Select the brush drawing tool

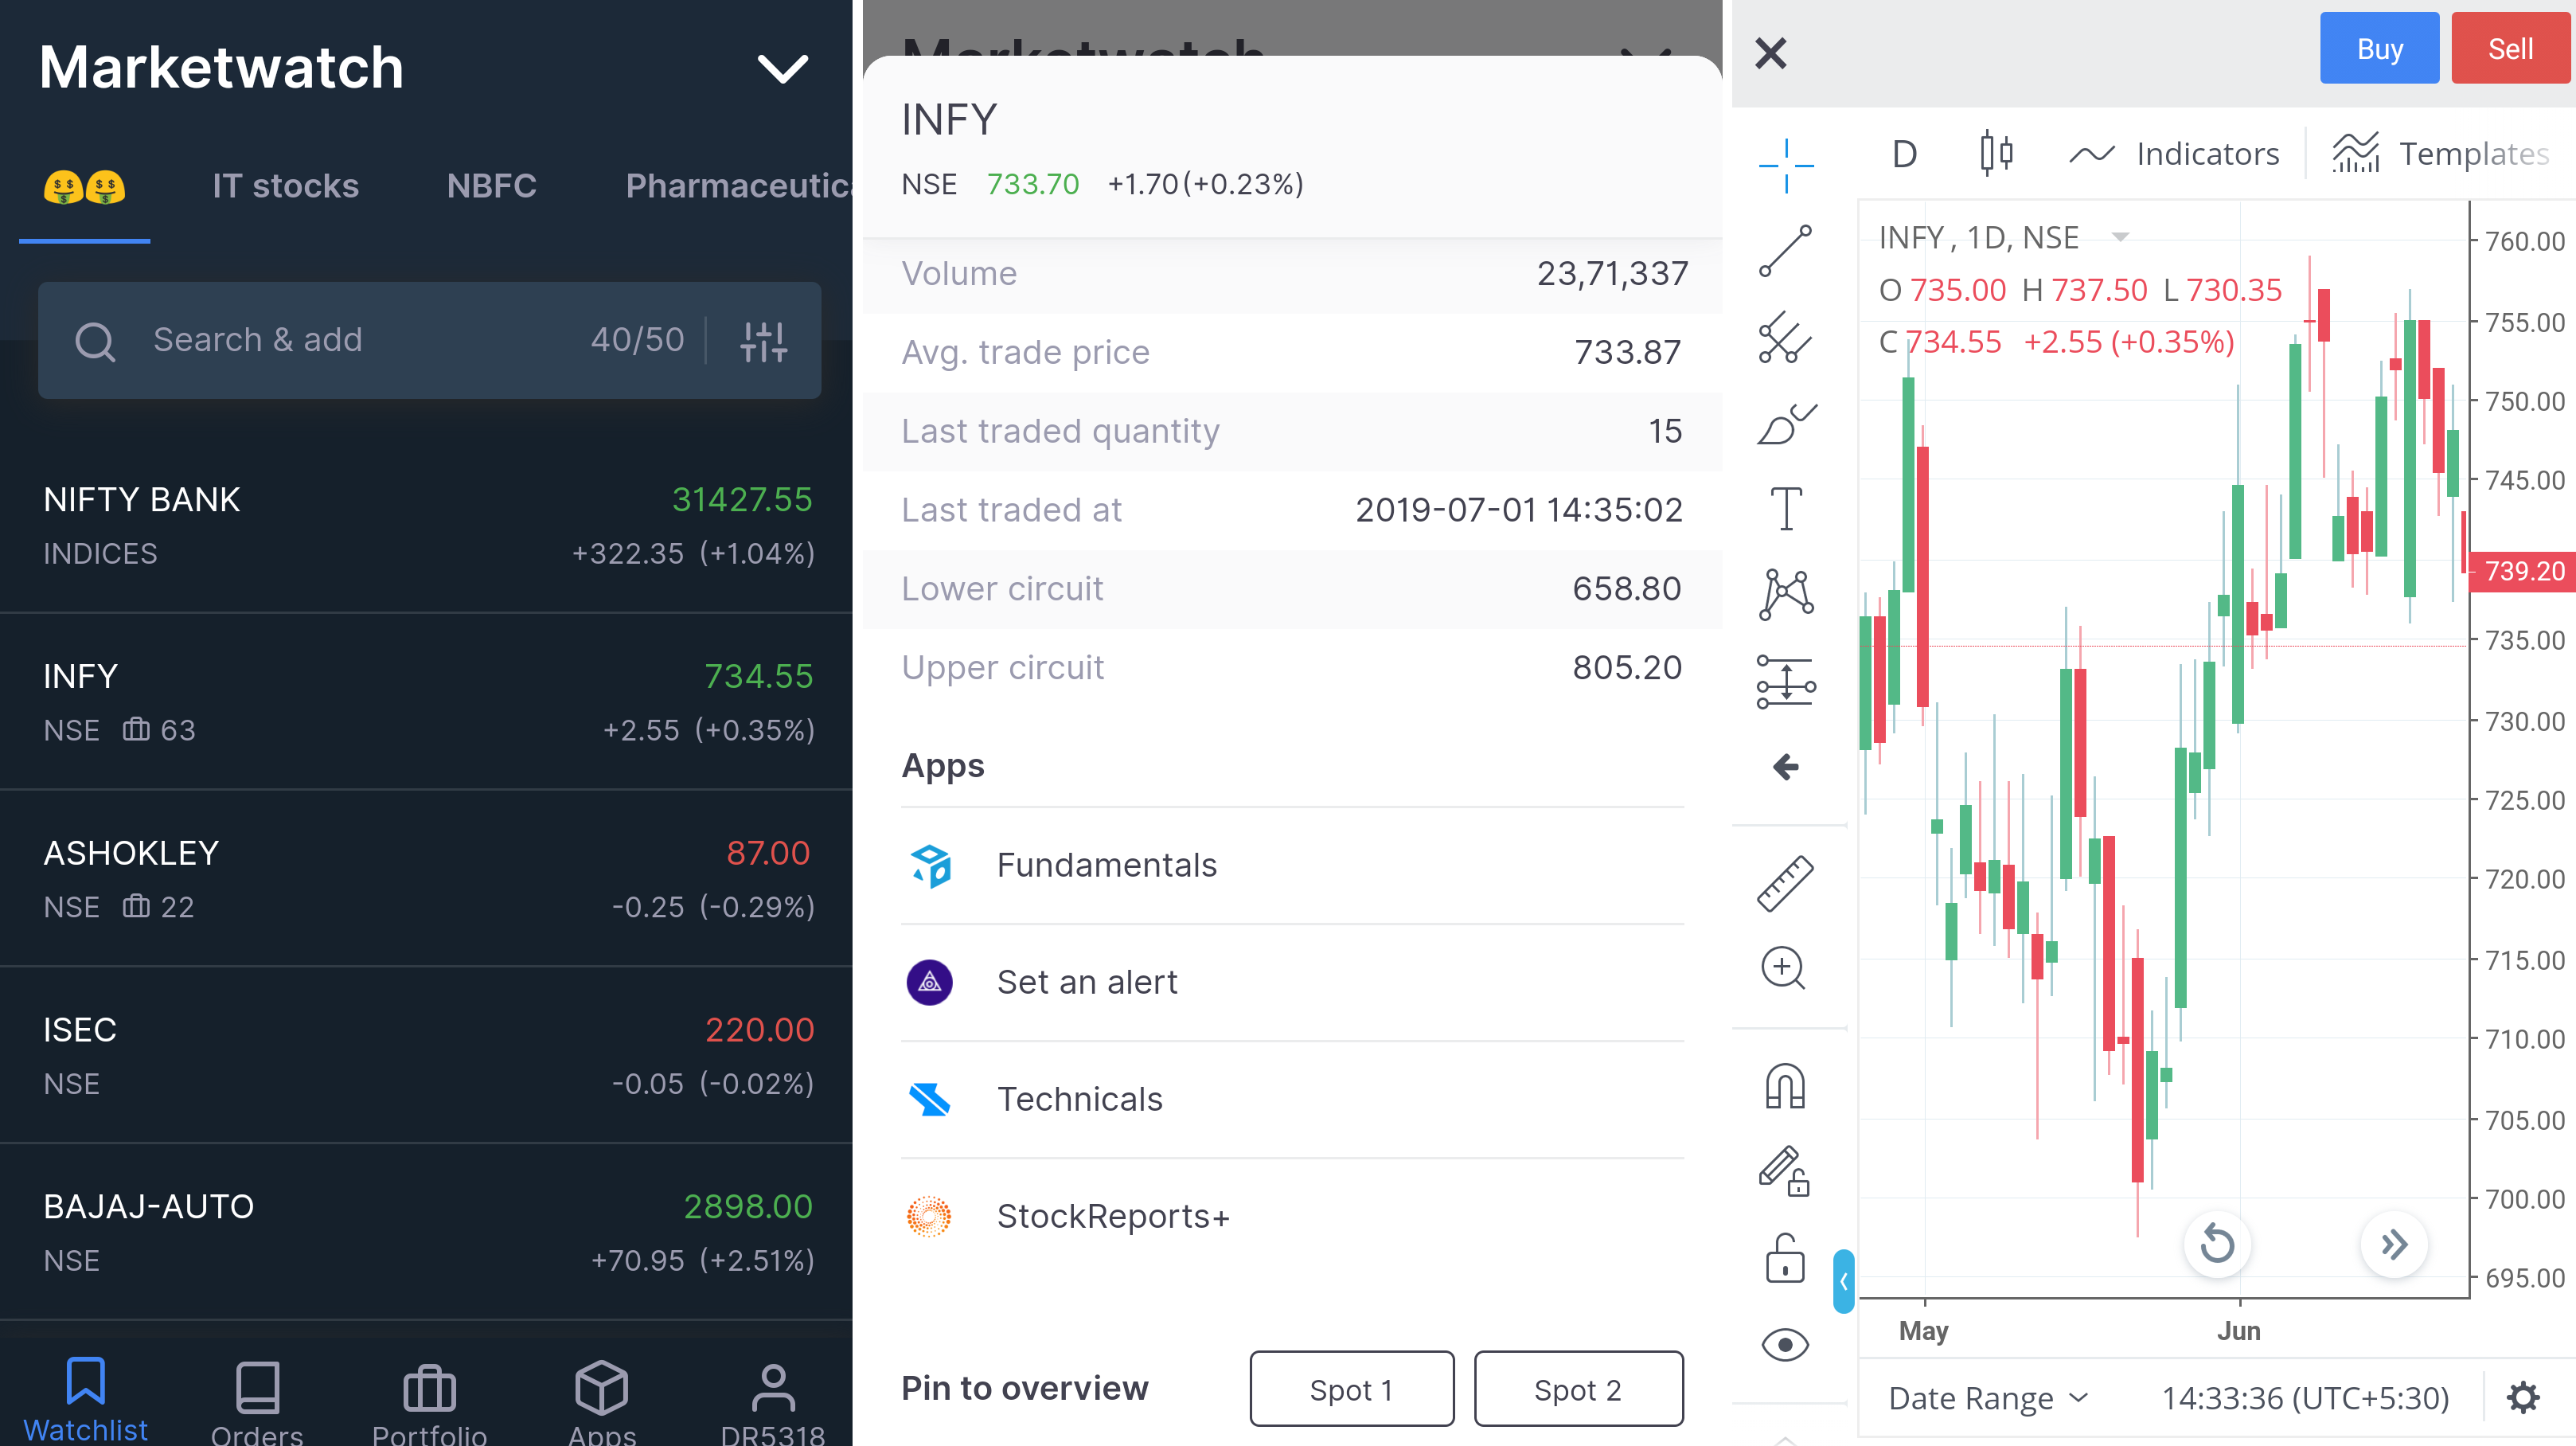tap(1786, 424)
